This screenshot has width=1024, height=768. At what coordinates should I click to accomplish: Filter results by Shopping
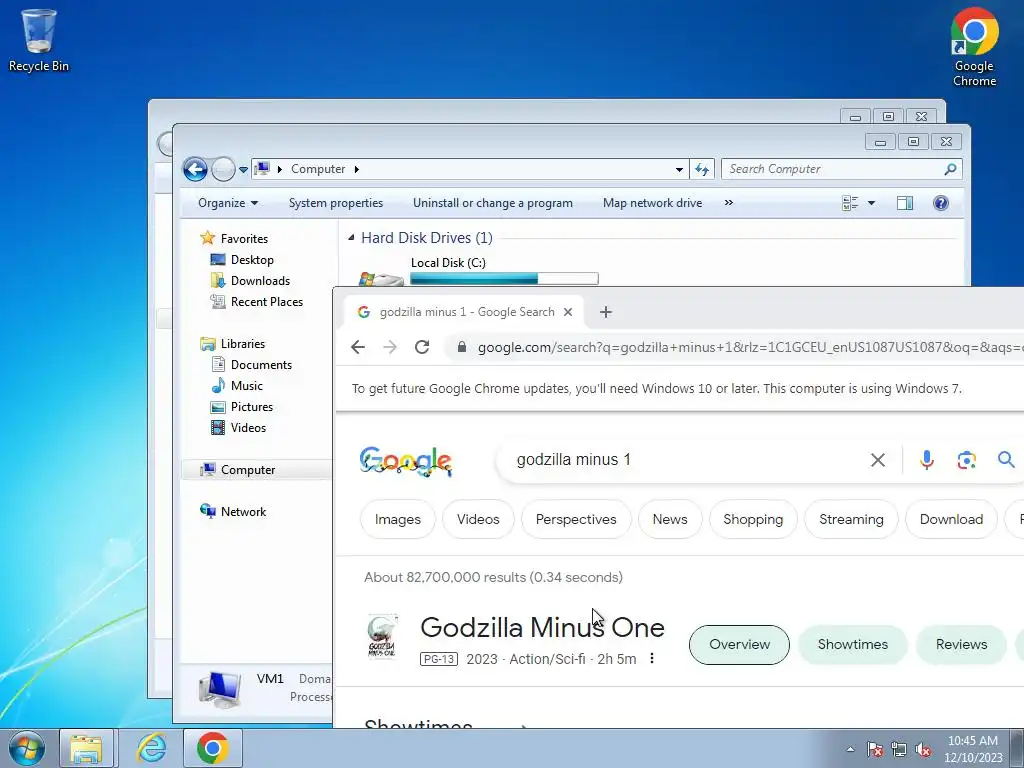coord(753,519)
